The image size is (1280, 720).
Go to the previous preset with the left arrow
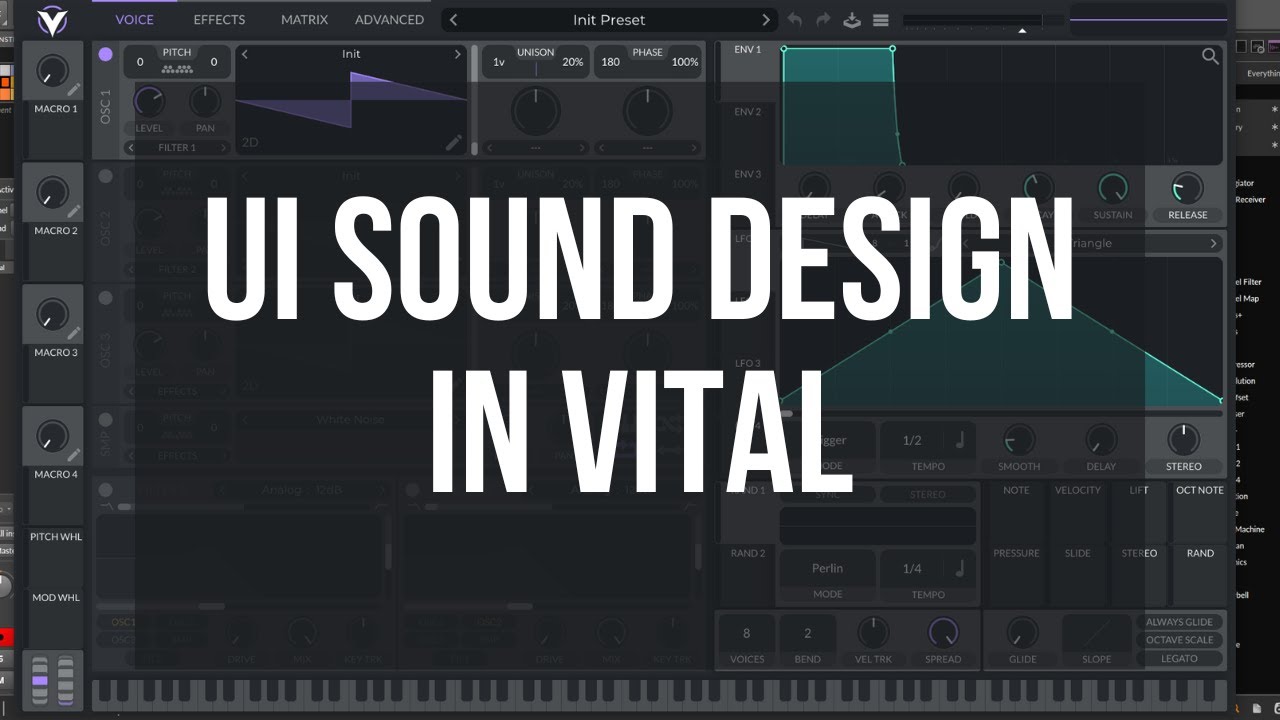(x=453, y=20)
